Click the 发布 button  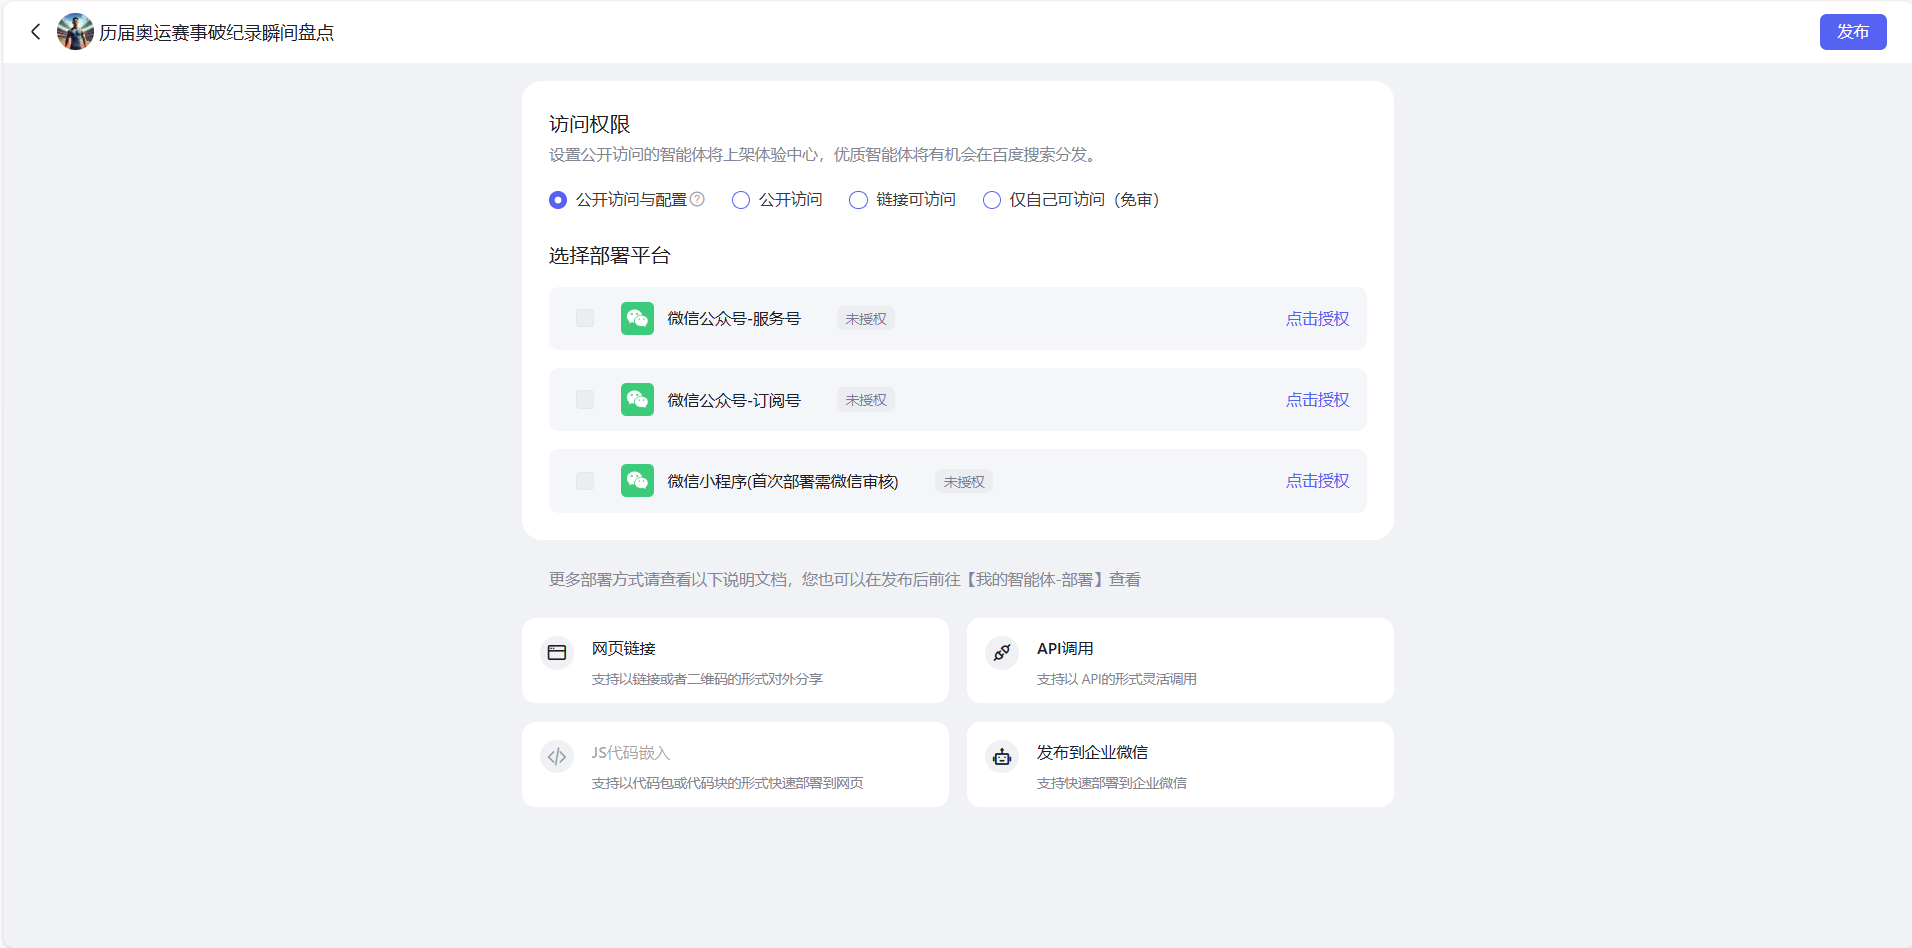tap(1852, 31)
